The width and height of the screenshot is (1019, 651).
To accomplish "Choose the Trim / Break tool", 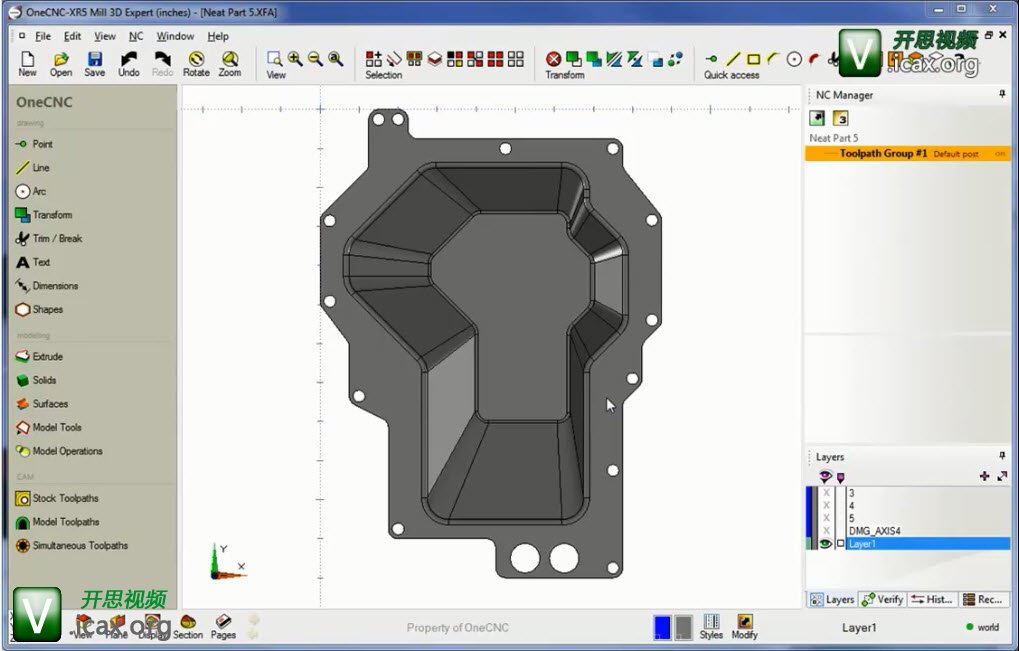I will point(56,238).
